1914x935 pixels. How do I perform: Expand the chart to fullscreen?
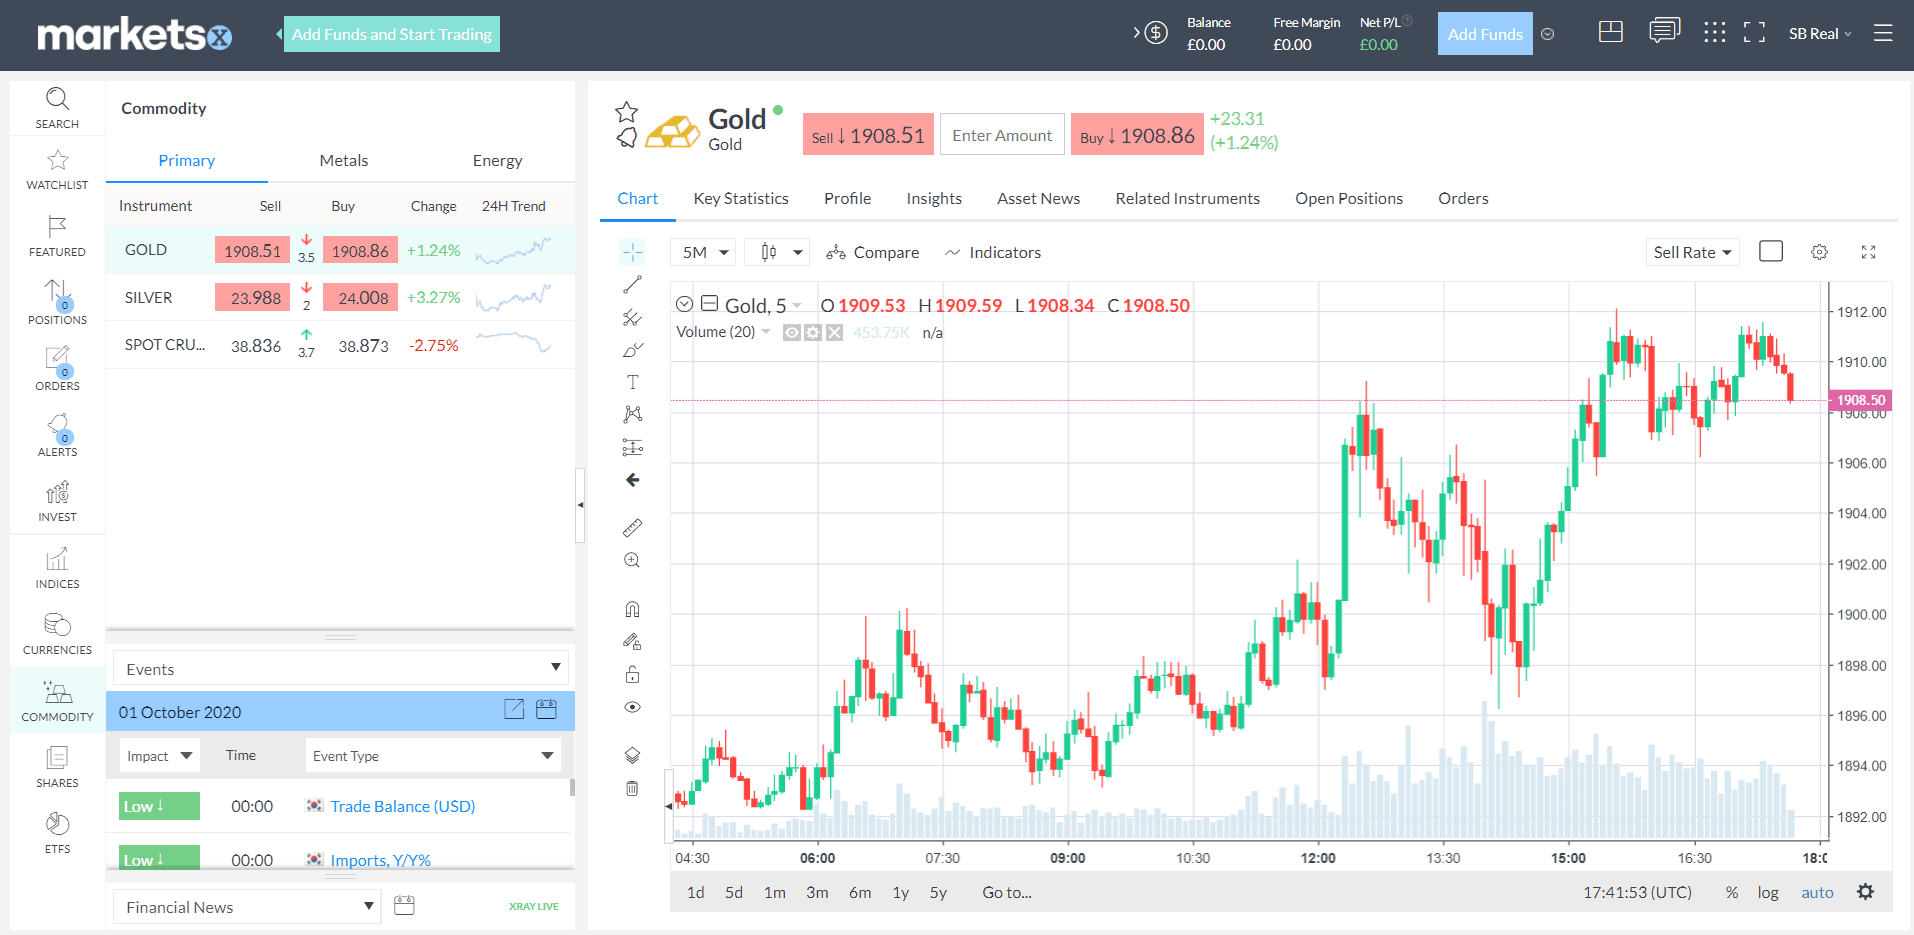(x=1868, y=252)
